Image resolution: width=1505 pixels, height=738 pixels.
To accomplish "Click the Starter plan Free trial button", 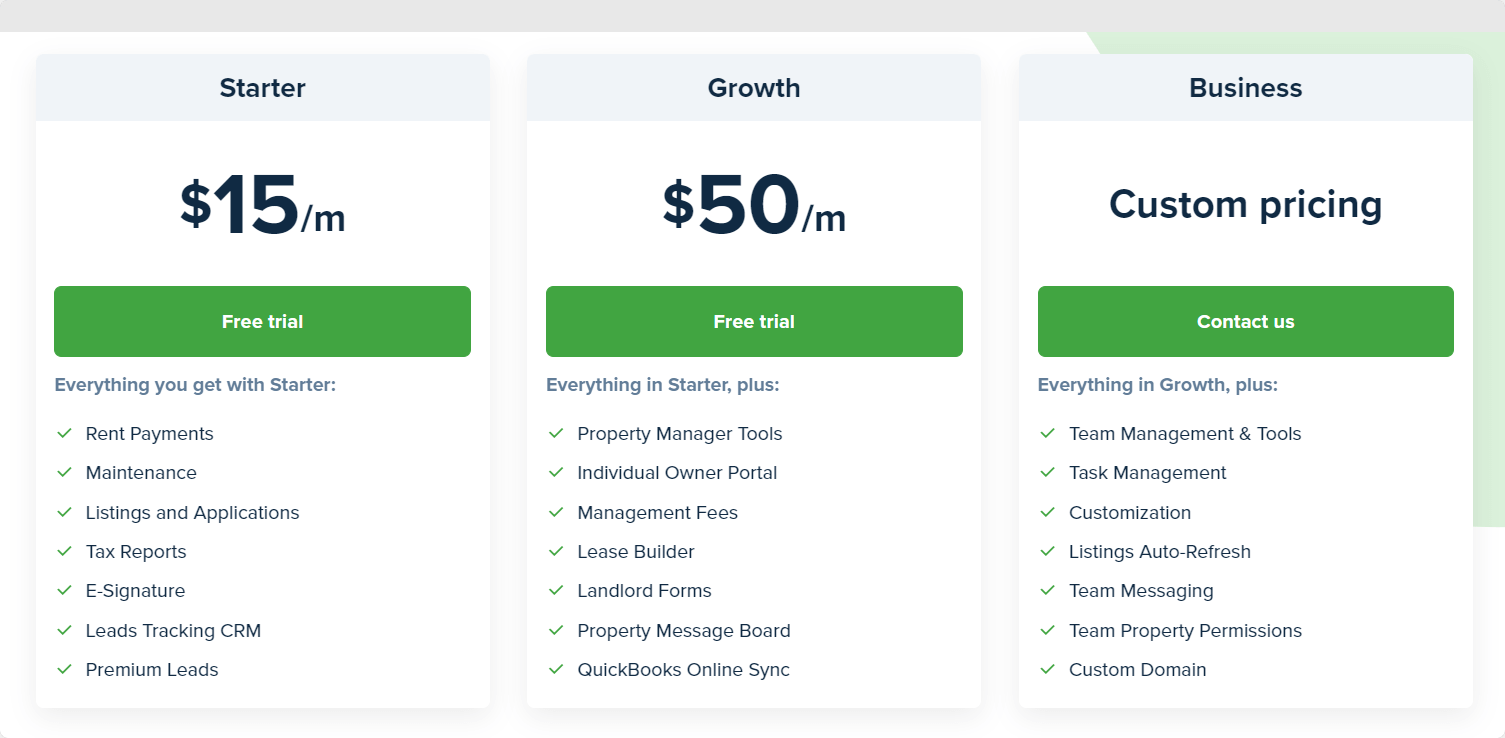I will coord(262,321).
